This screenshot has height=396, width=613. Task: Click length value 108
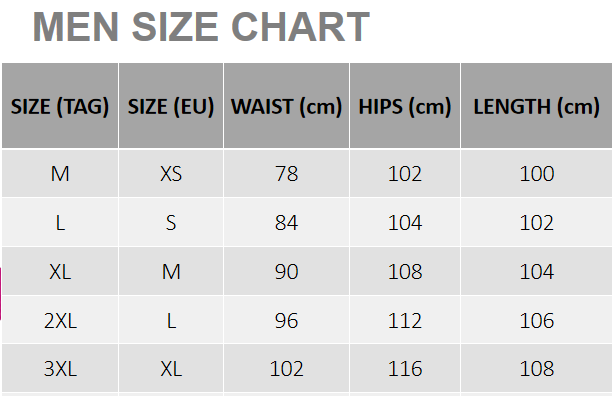[536, 369]
